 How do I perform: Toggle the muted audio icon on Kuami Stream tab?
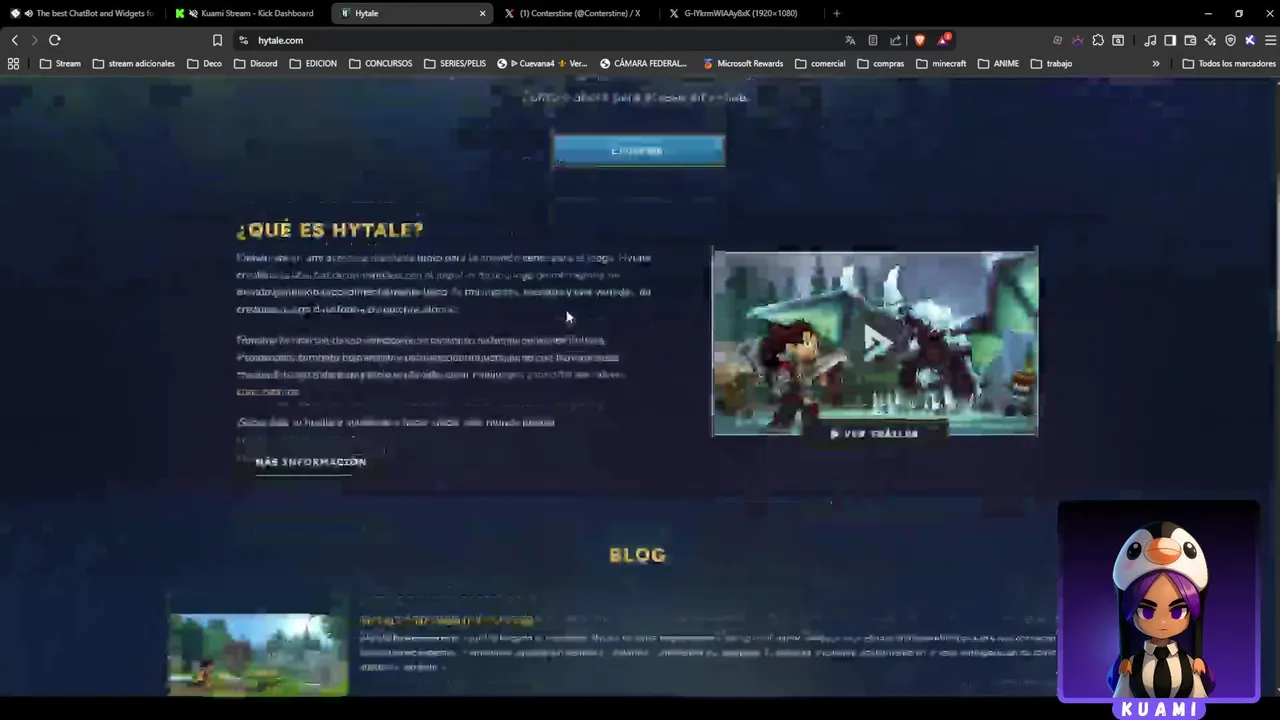(192, 13)
